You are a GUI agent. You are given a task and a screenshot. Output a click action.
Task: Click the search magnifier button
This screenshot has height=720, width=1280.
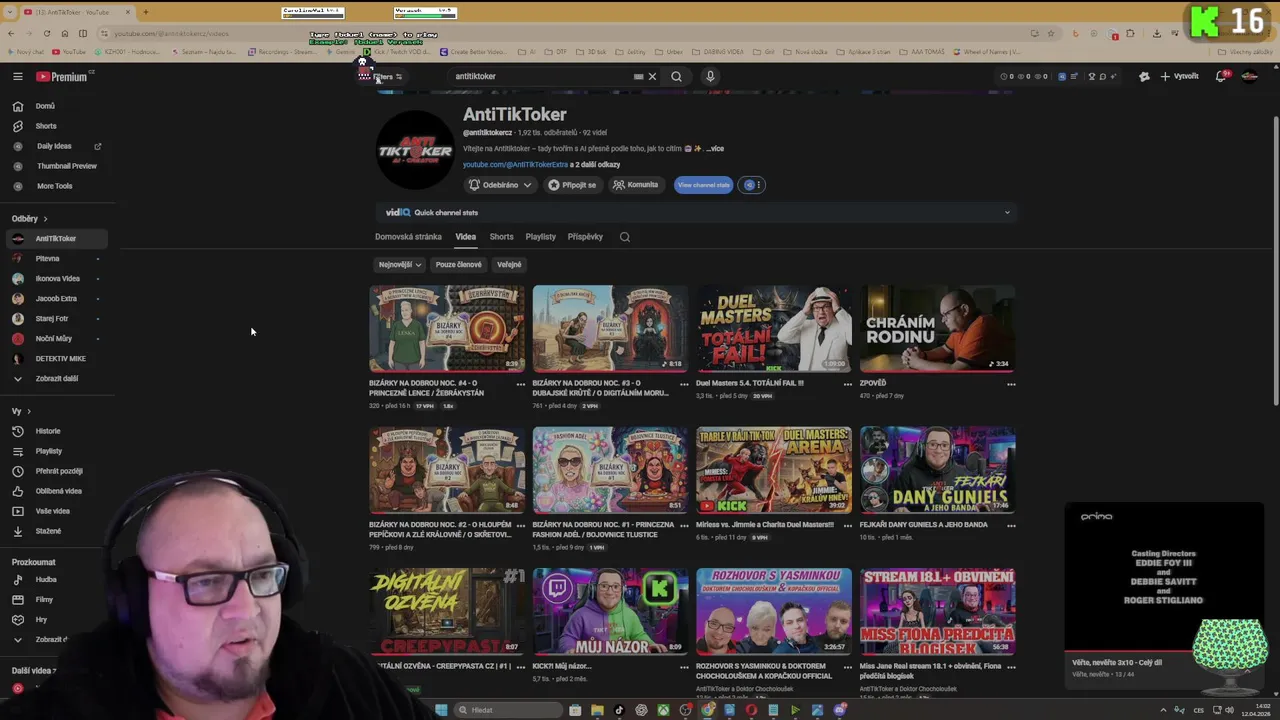pos(676,76)
